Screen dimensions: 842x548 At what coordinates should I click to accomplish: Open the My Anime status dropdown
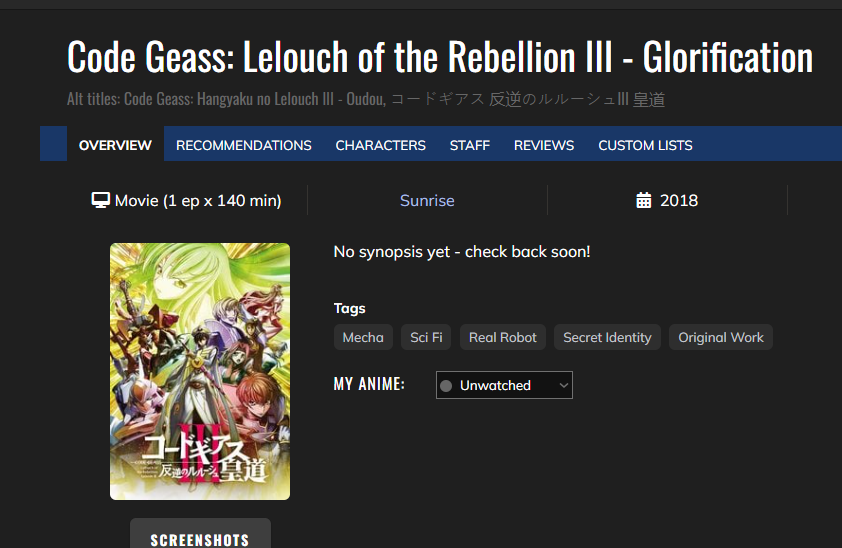(x=504, y=385)
